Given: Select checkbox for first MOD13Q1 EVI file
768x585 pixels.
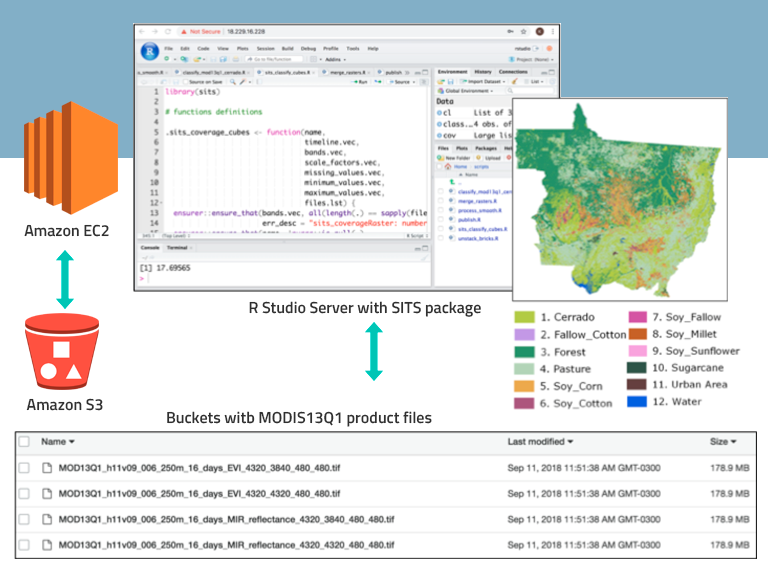Looking at the screenshot, I should [24, 467].
